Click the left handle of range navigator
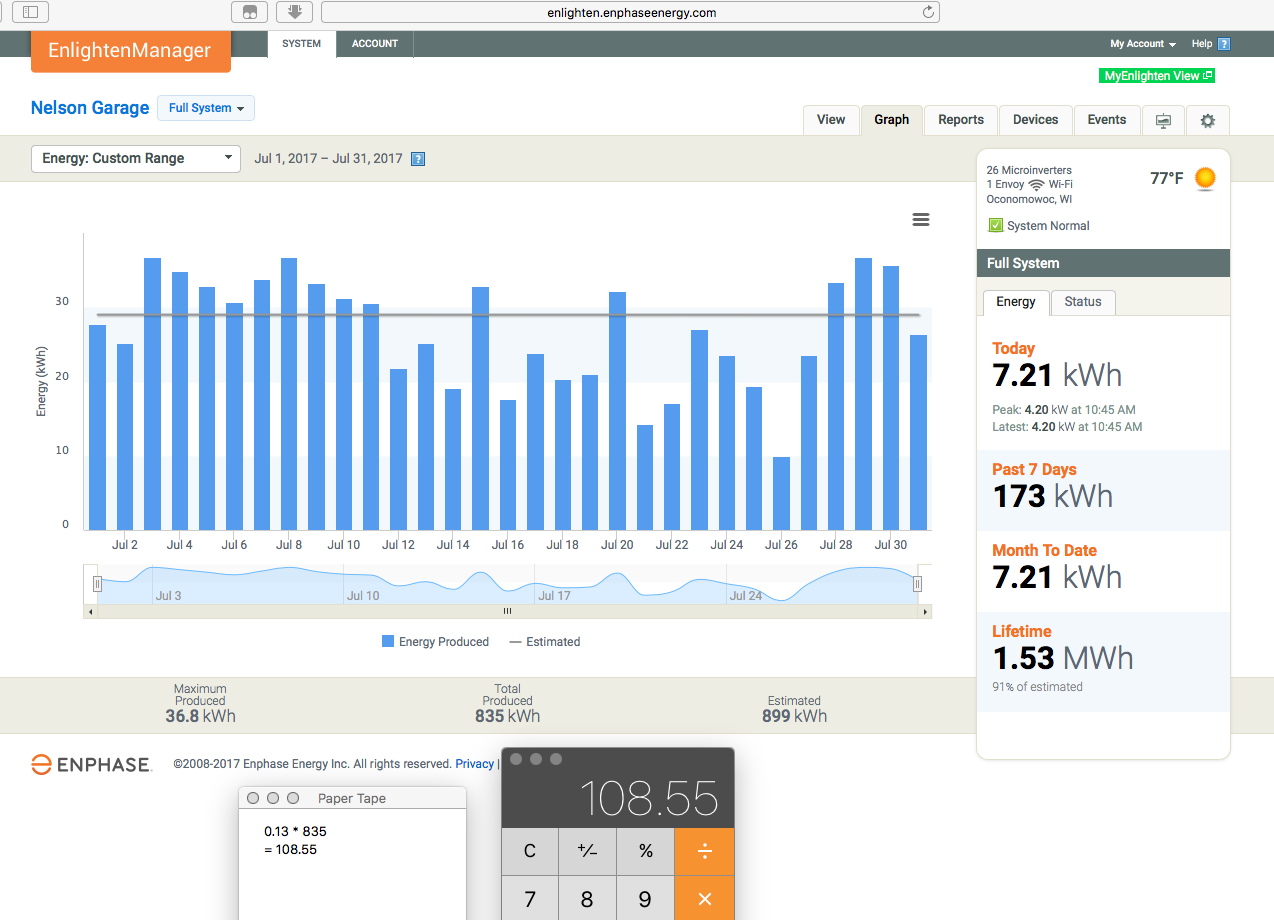The image size is (1274, 920). click(x=97, y=584)
